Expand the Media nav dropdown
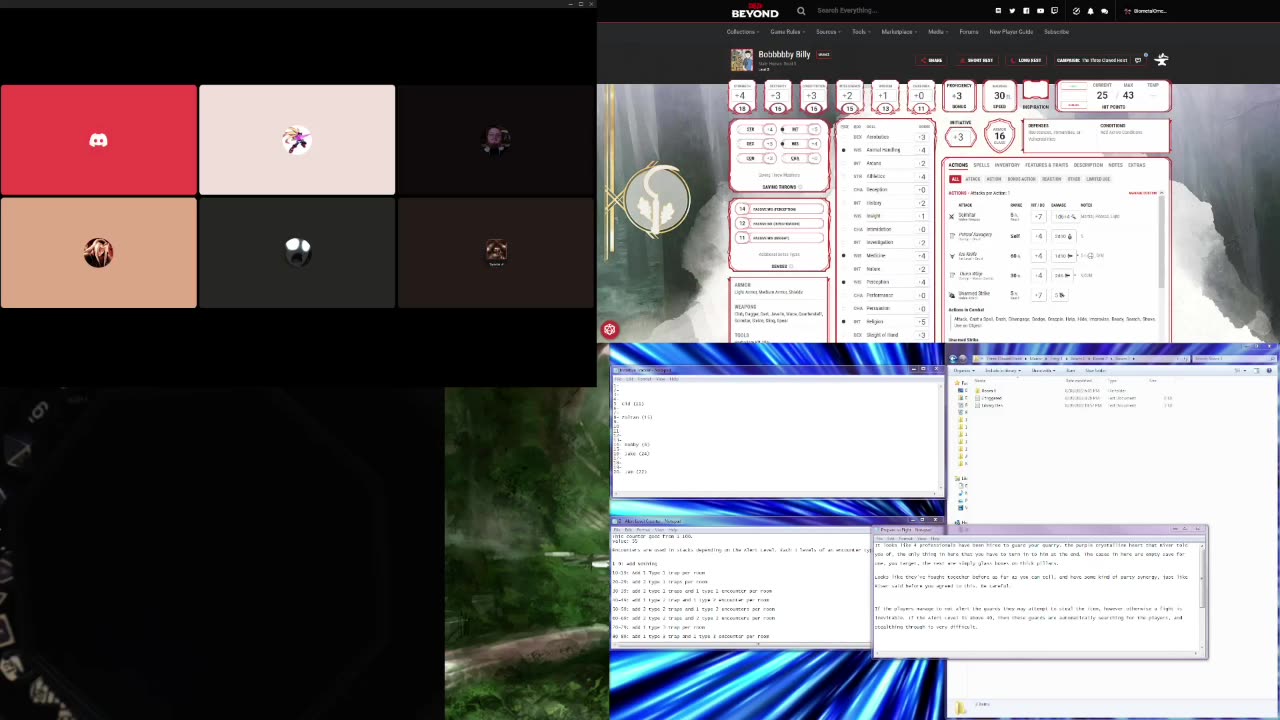Image resolution: width=1280 pixels, height=720 pixels. coord(938,32)
